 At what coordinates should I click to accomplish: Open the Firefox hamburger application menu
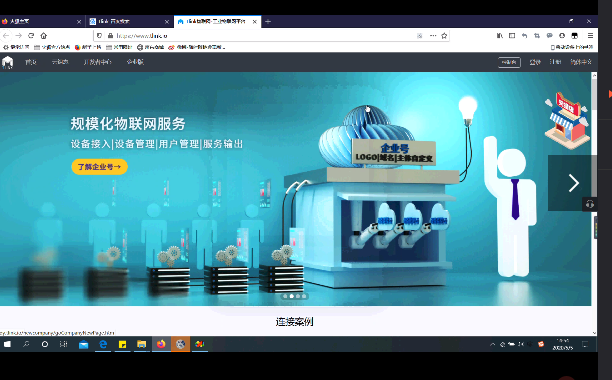[590, 36]
